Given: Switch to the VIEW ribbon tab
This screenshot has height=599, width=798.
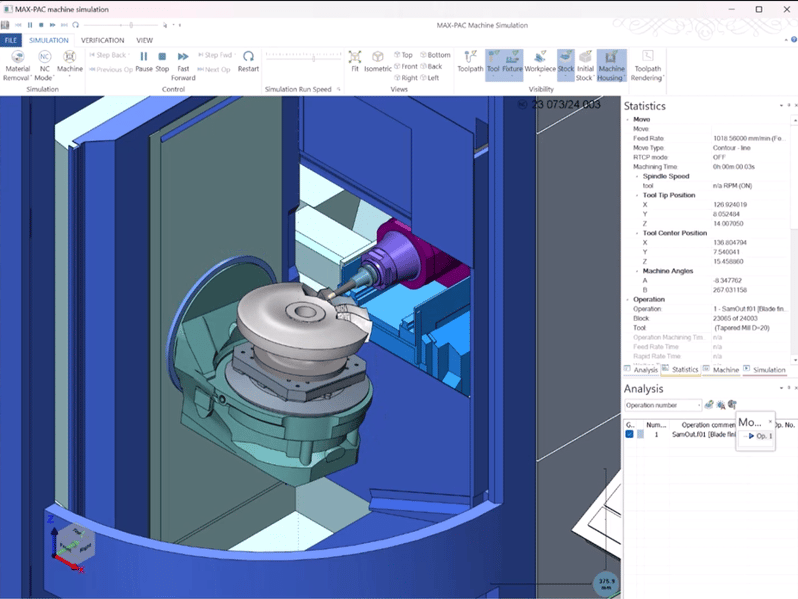Looking at the screenshot, I should (x=145, y=40).
